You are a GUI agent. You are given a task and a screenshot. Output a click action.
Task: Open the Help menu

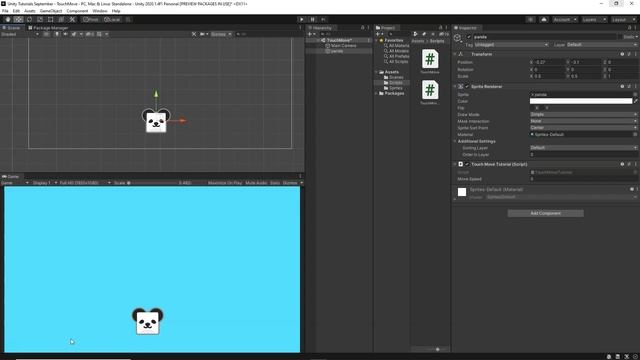click(116, 11)
